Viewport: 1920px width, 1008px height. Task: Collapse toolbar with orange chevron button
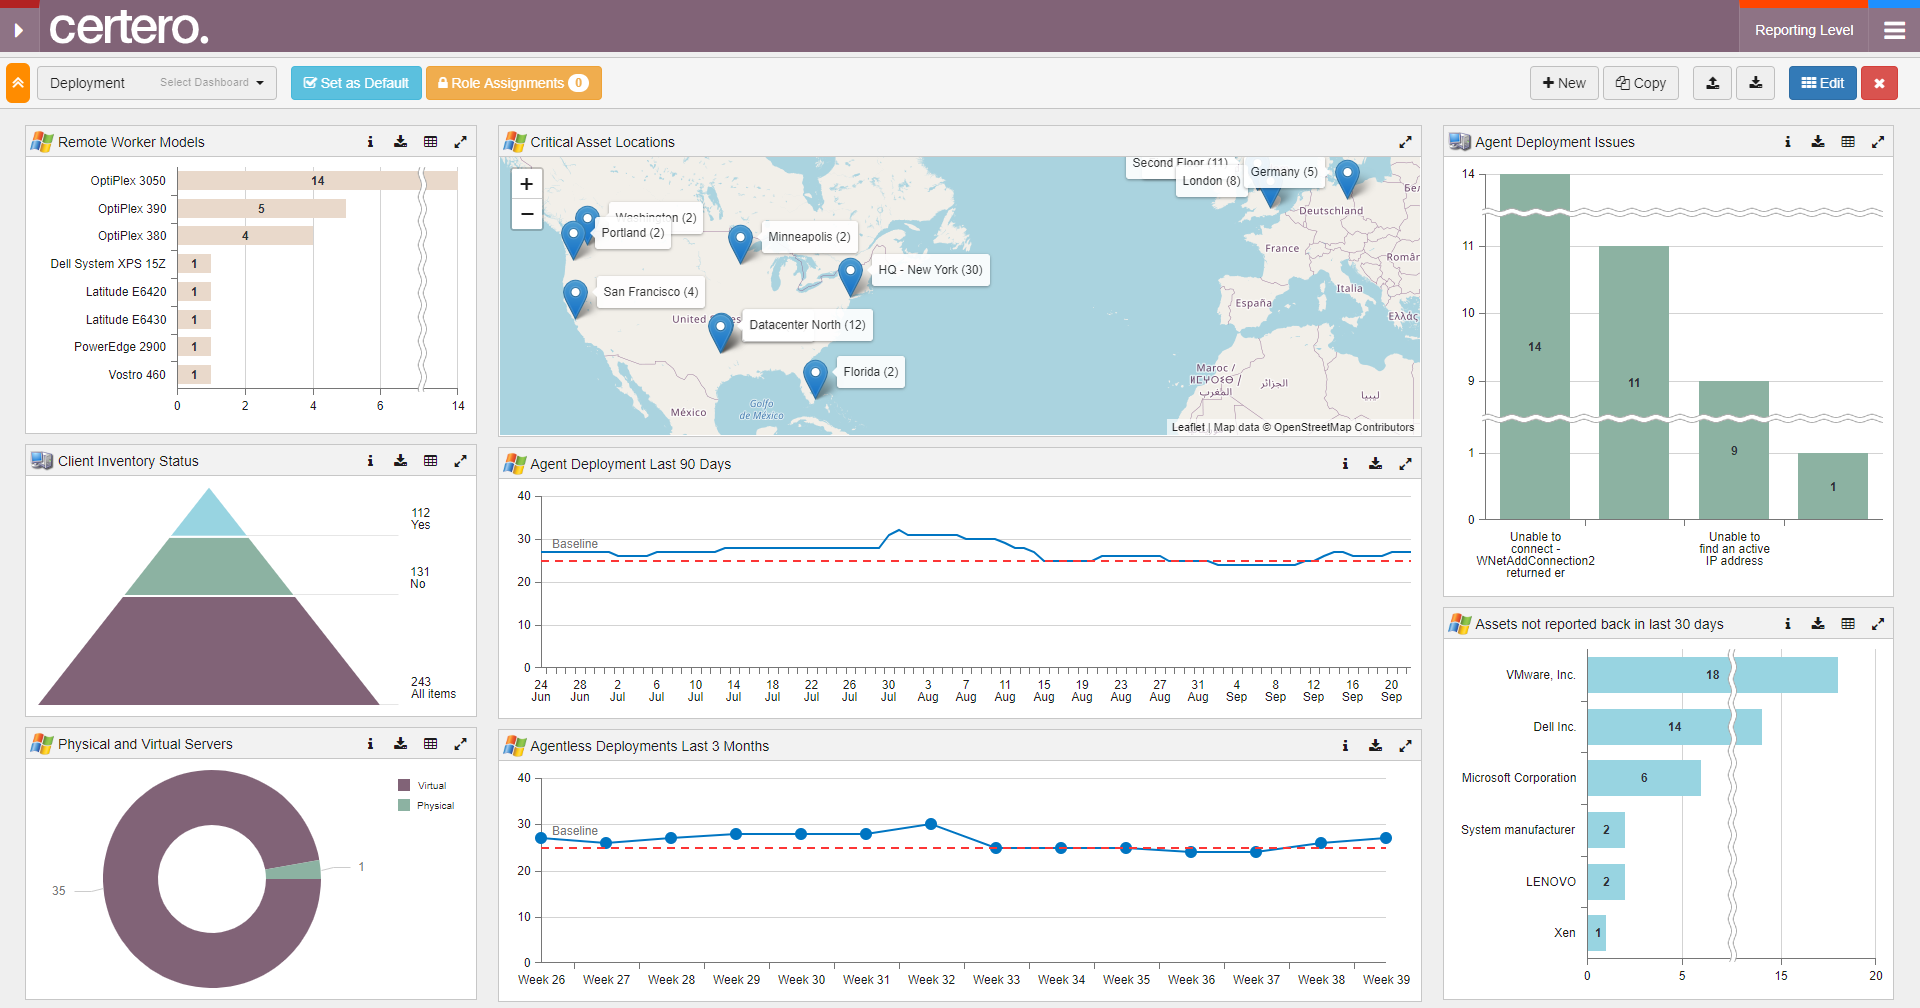[x=18, y=83]
